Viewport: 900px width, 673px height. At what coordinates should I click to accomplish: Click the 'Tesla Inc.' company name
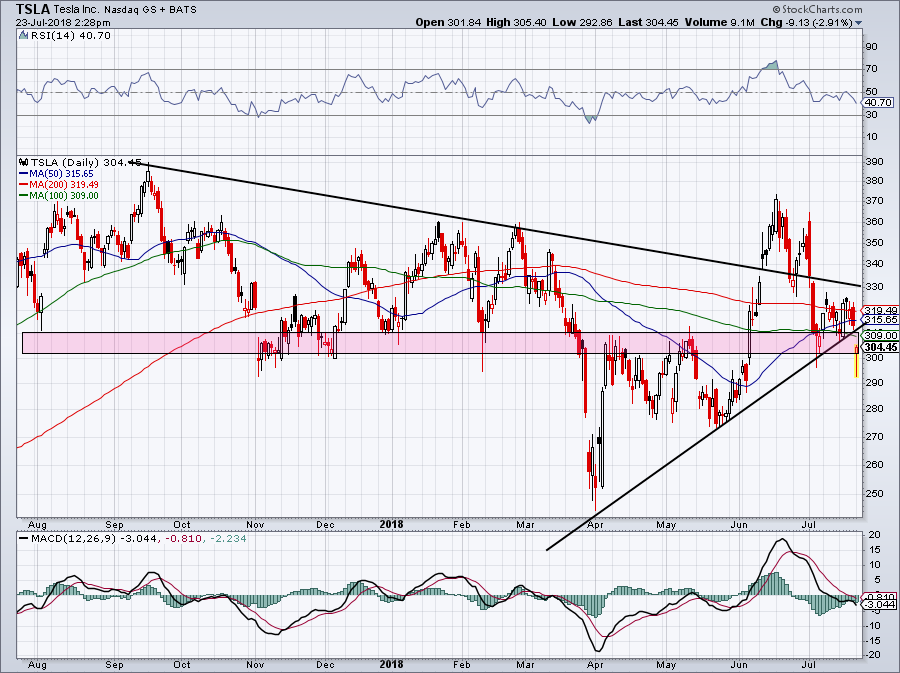click(x=76, y=10)
